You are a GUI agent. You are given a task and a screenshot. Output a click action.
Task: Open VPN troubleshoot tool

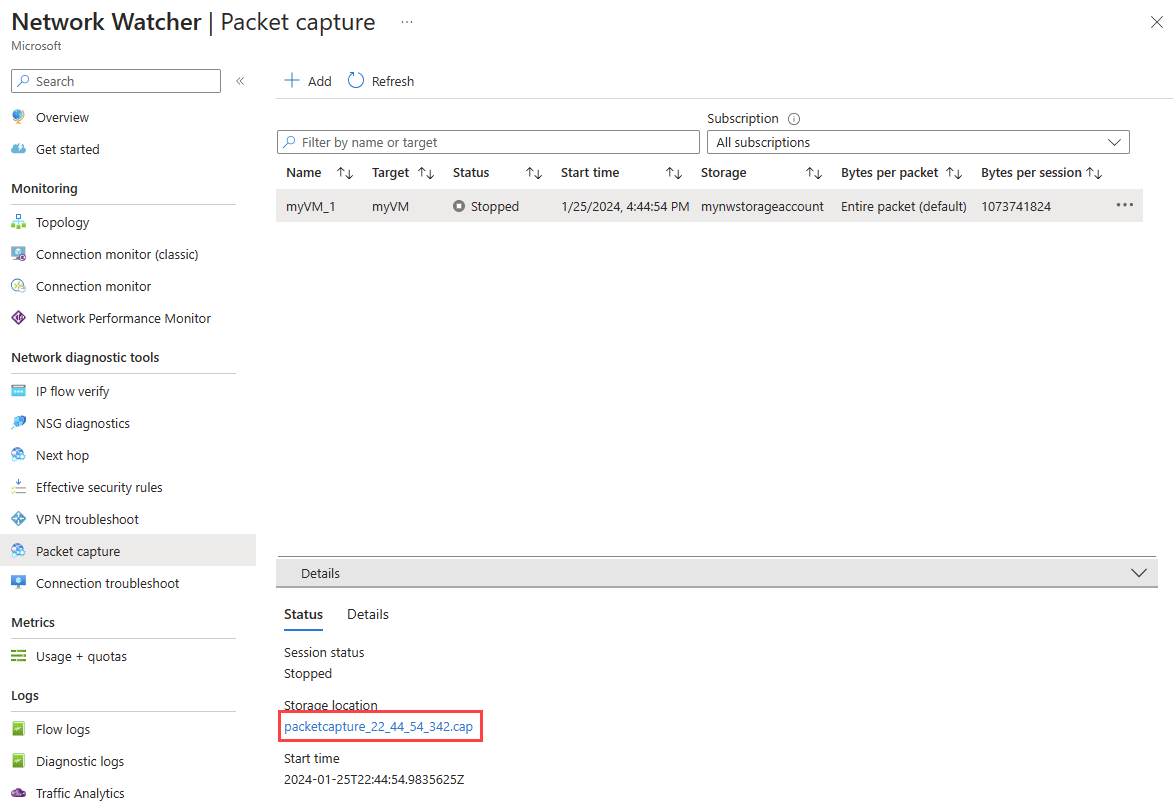tap(87, 519)
